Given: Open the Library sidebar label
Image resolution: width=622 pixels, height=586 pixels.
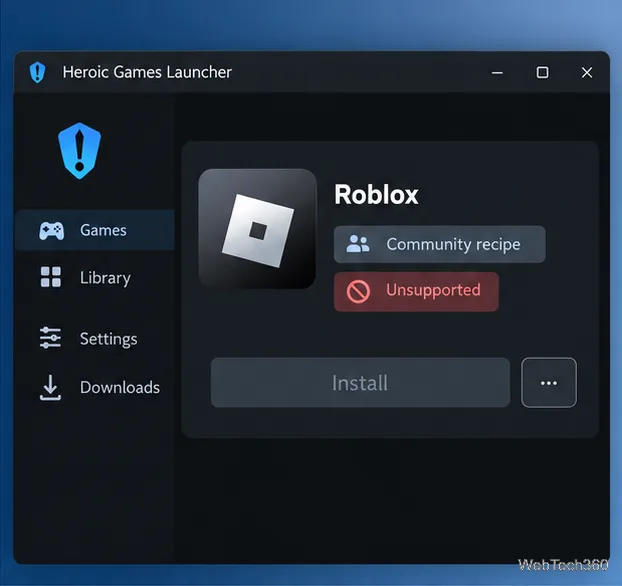Looking at the screenshot, I should (x=105, y=278).
